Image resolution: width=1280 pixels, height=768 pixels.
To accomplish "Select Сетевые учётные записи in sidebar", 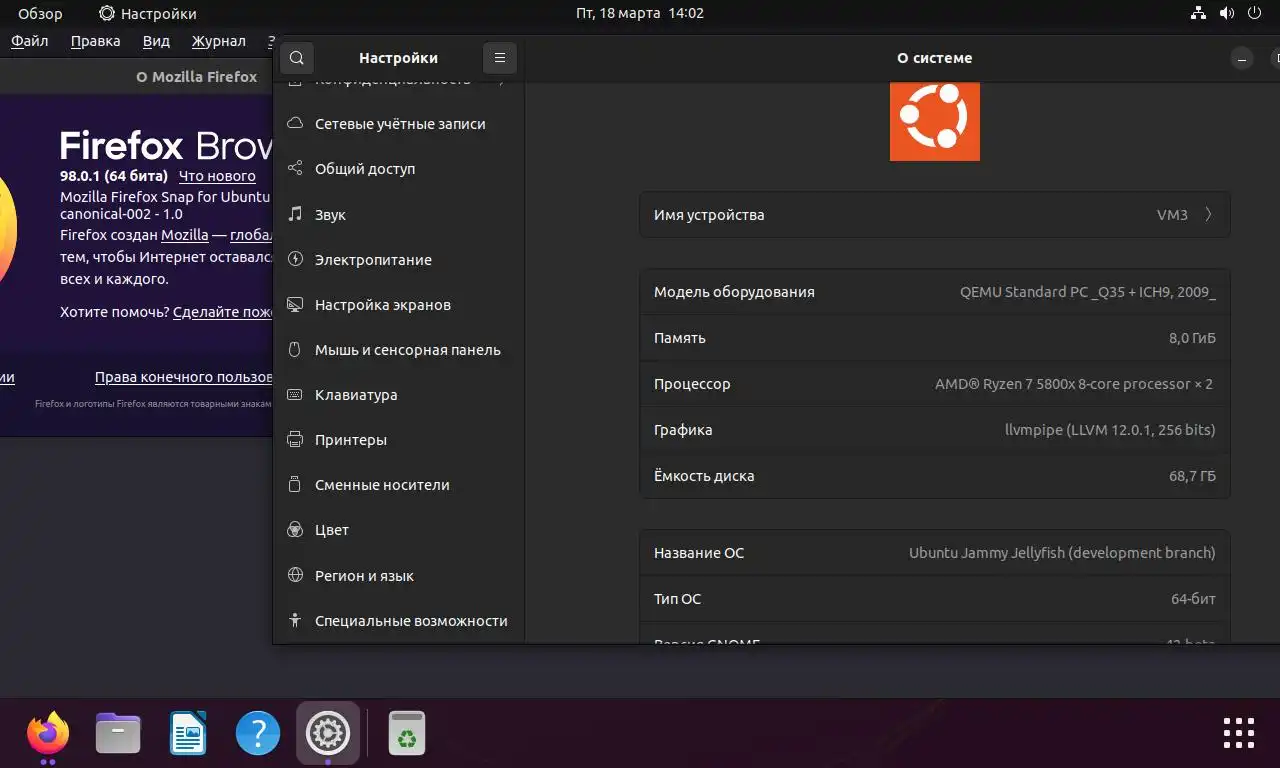I will coord(398,124).
